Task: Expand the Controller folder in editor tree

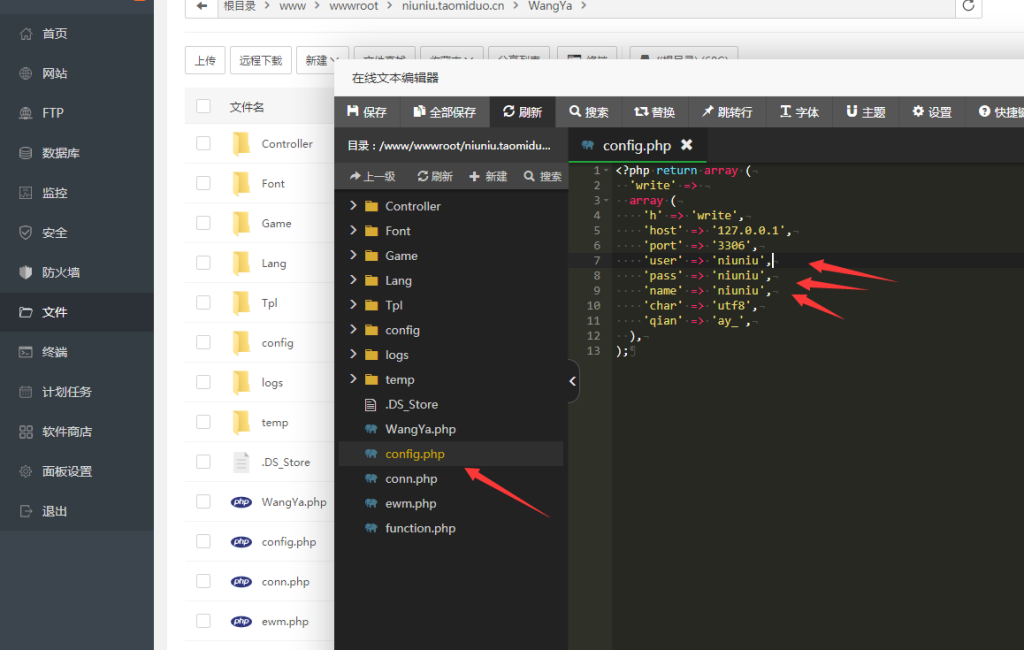Action: pyautogui.click(x=353, y=206)
